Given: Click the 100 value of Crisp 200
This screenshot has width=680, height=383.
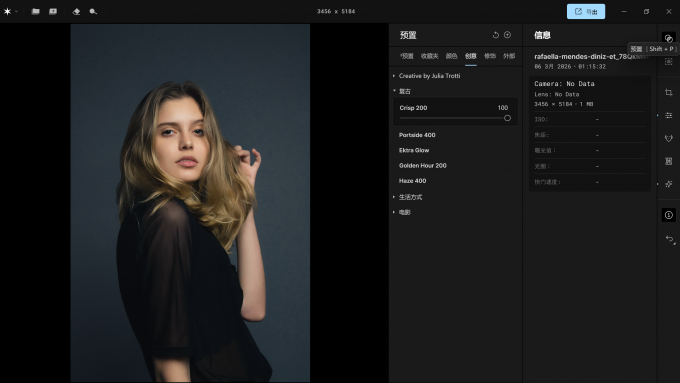Looking at the screenshot, I should (503, 108).
